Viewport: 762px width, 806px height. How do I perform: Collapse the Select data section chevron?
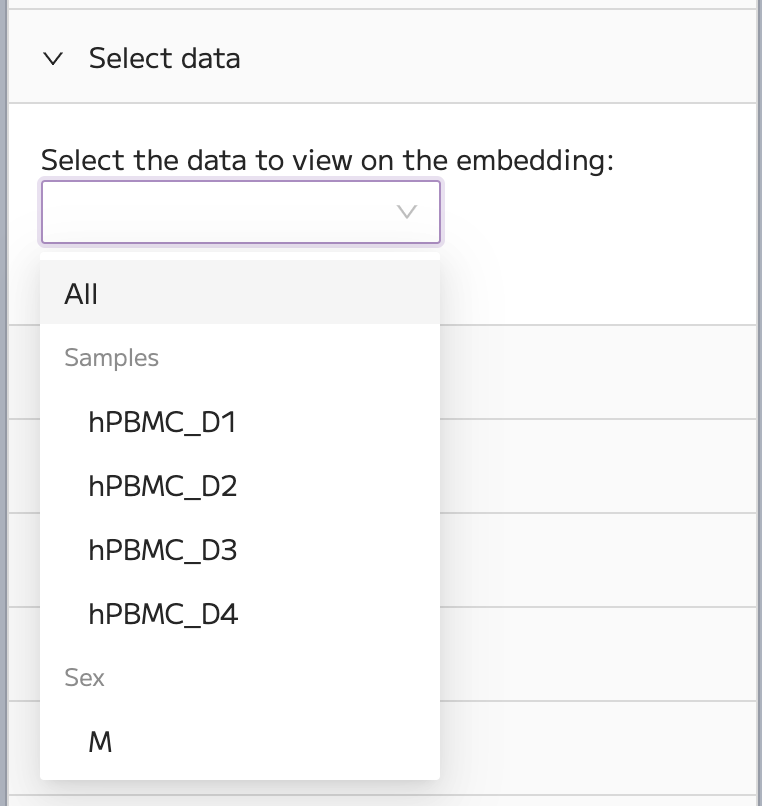[53, 58]
